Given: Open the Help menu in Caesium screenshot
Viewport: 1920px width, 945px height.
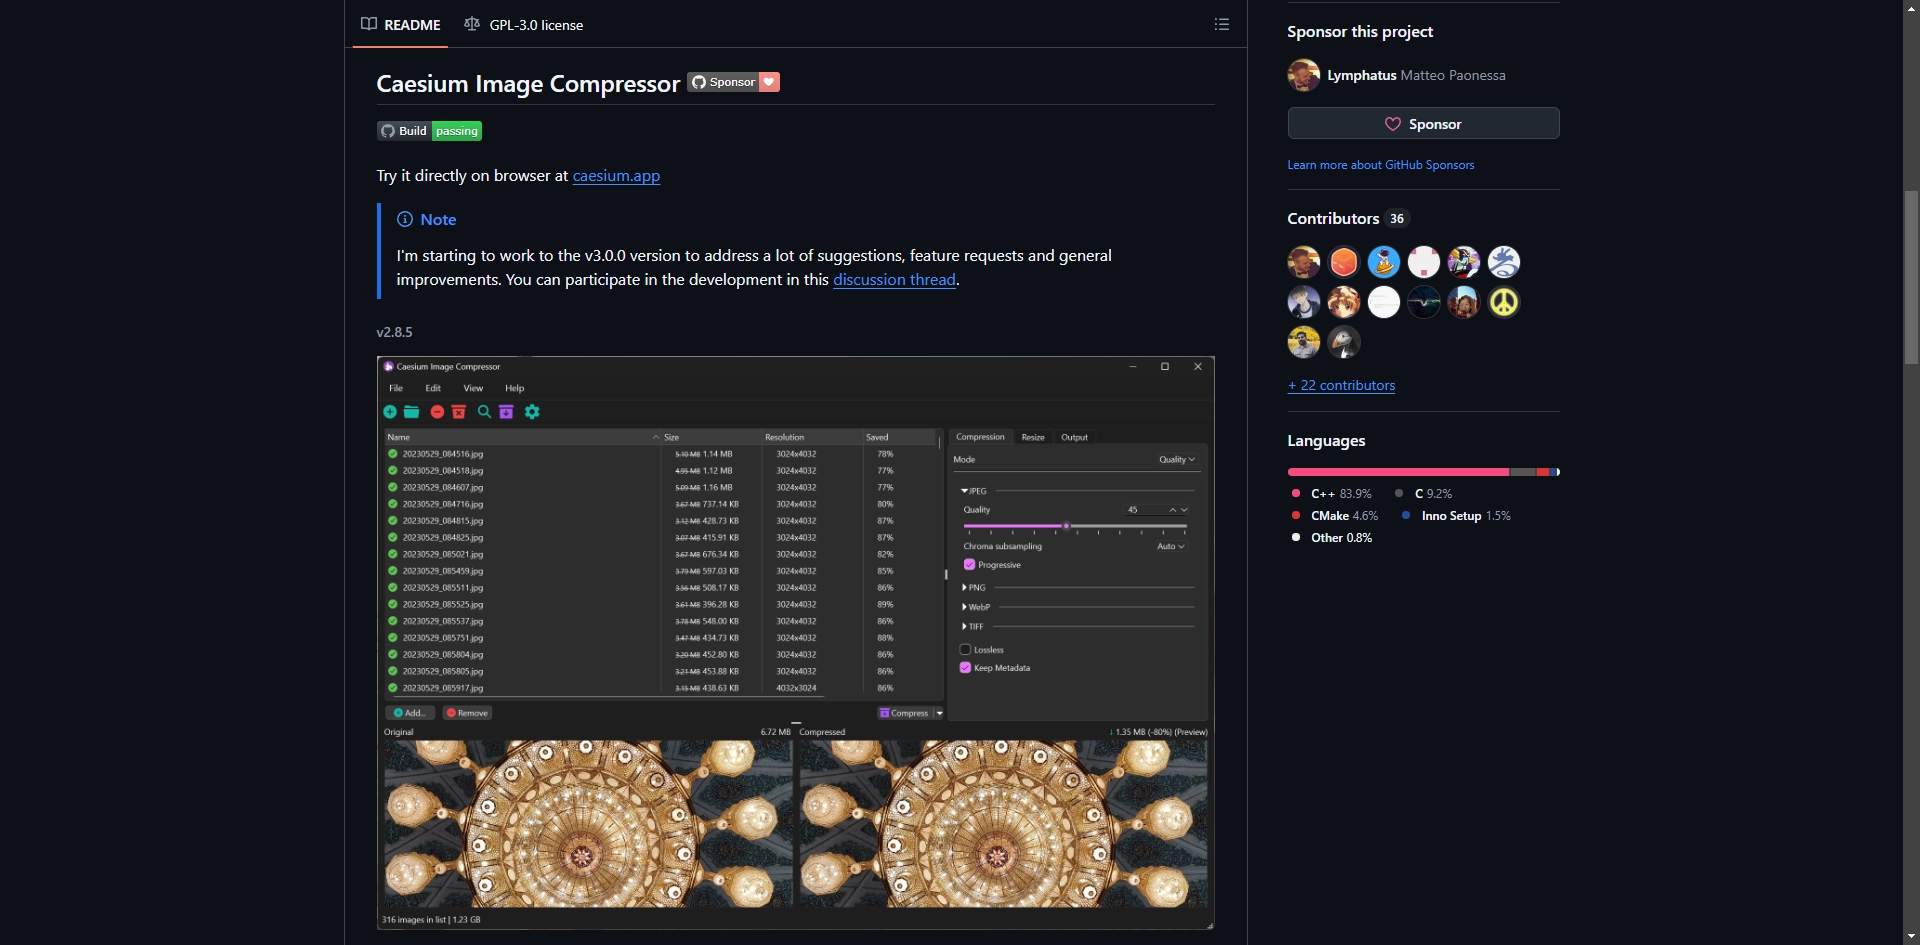Looking at the screenshot, I should (x=515, y=388).
